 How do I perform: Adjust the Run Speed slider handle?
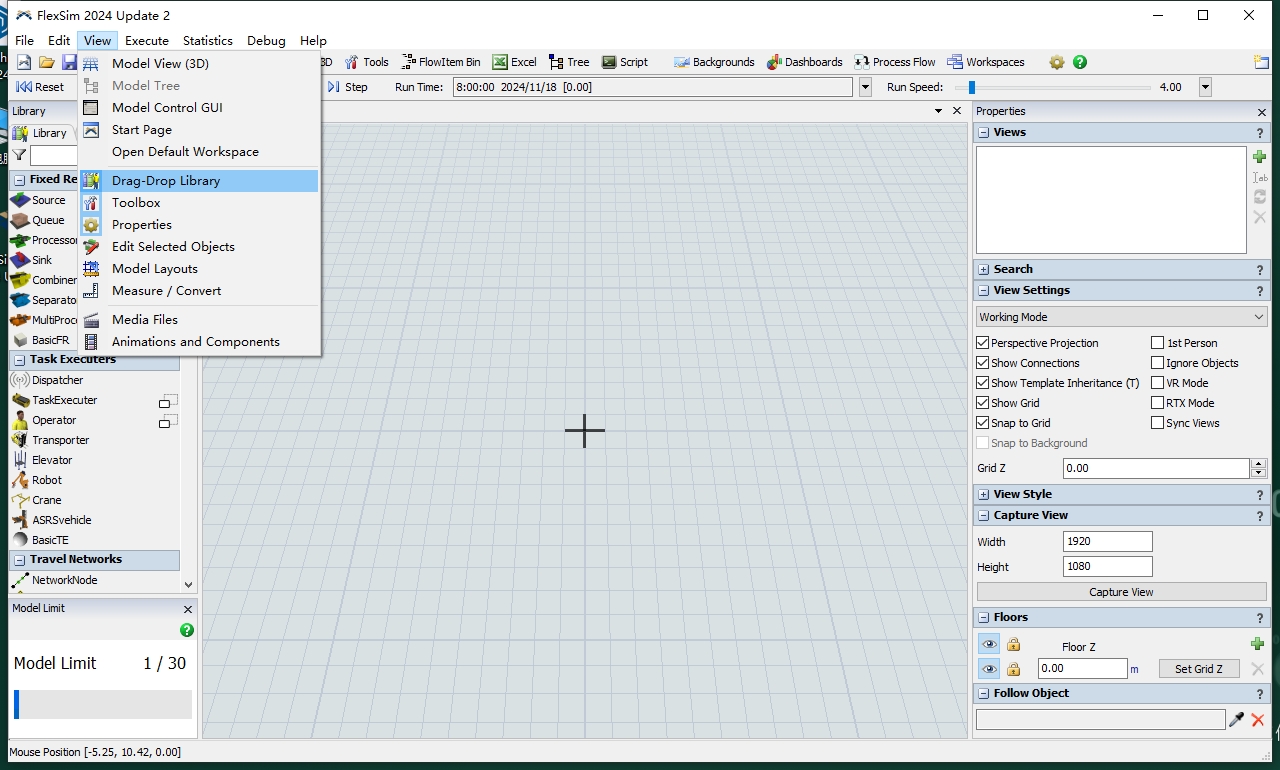pos(971,87)
